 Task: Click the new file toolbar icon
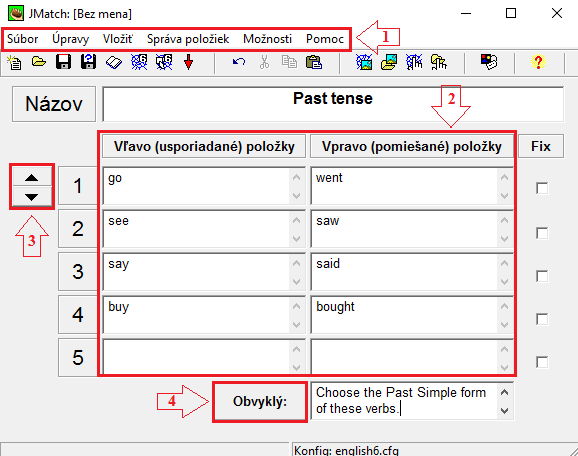pos(15,62)
